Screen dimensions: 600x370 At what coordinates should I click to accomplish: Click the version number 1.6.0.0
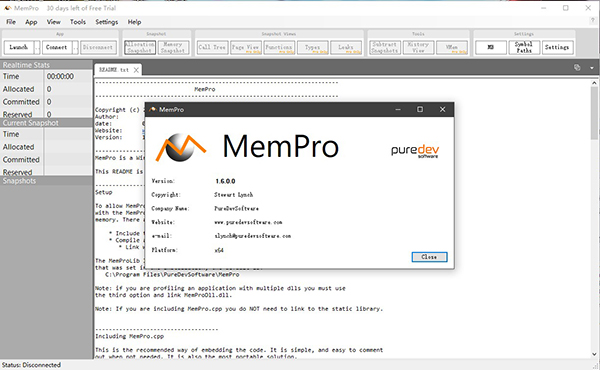[x=225, y=181]
